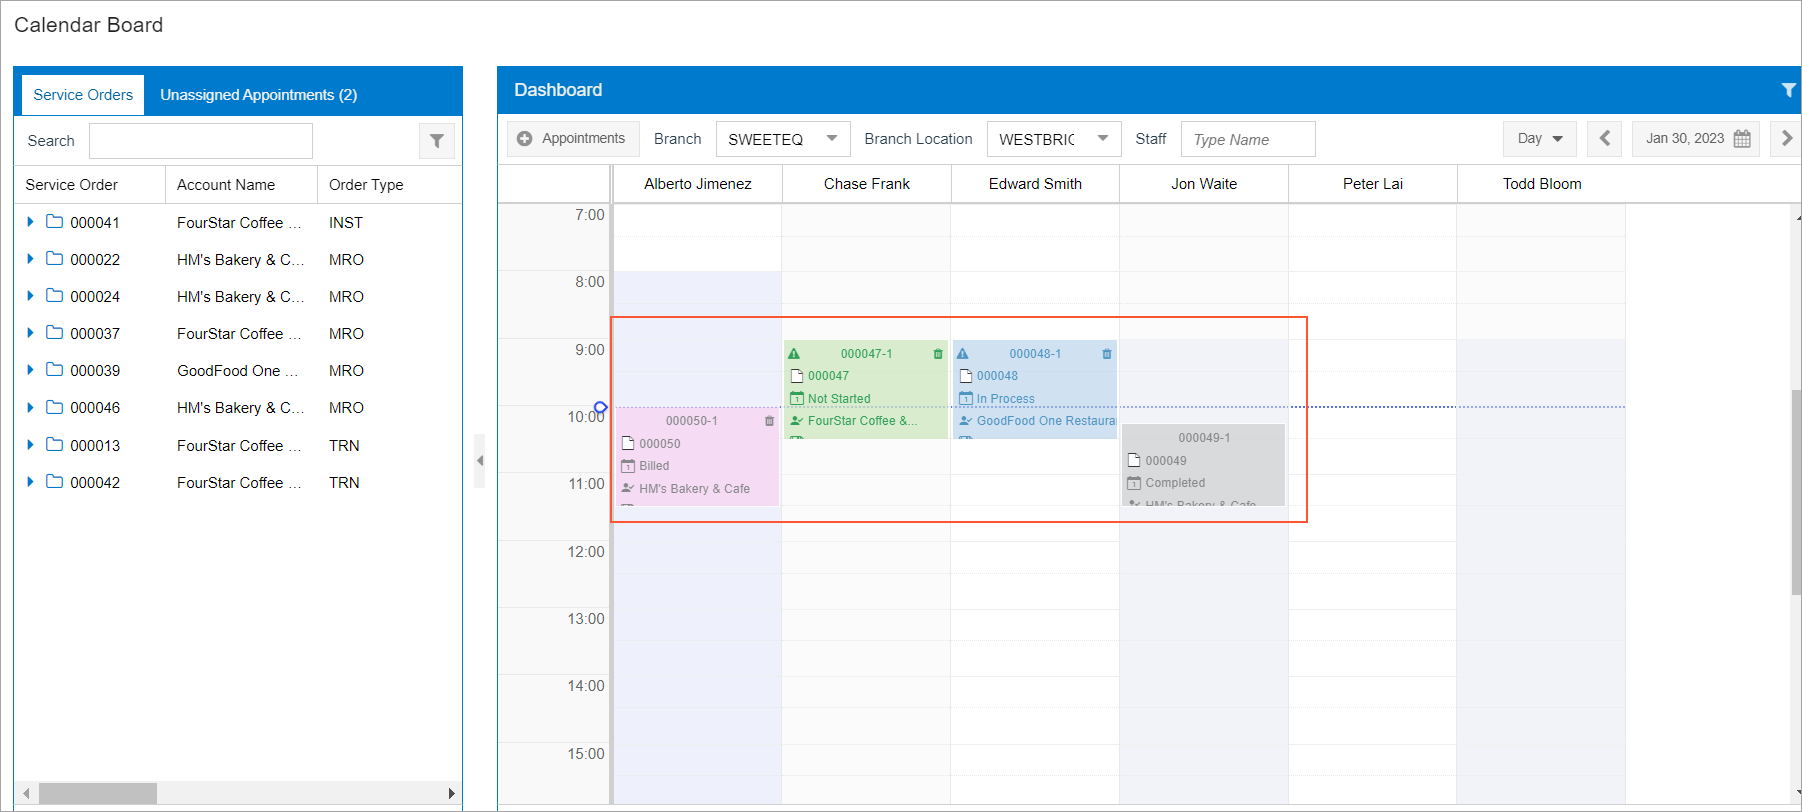Click the Service Orders search filter icon
1802x812 pixels.
coord(437,141)
